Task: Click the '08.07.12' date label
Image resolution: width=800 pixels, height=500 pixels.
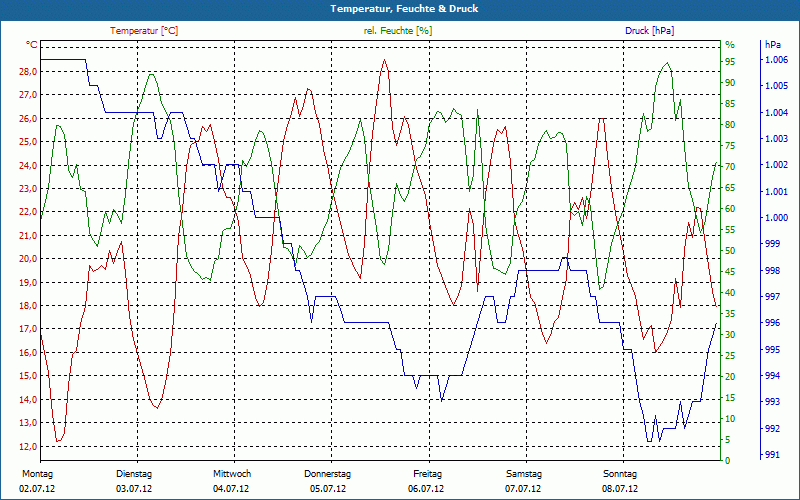Action: click(620, 489)
